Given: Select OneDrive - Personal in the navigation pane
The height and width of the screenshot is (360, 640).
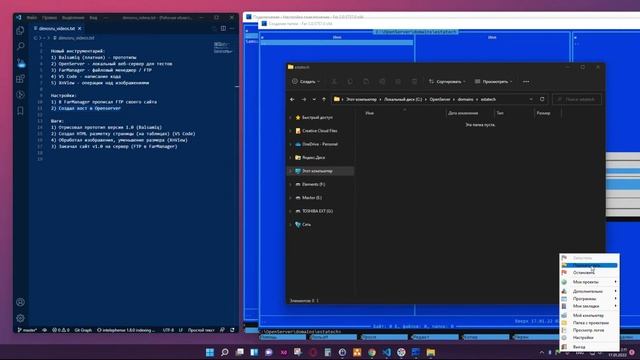Looking at the screenshot, I should coord(320,144).
